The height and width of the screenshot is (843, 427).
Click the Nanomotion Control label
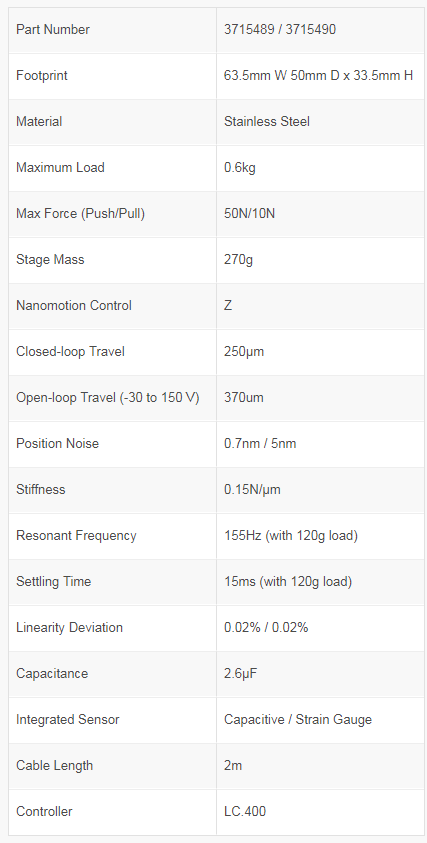pos(74,305)
